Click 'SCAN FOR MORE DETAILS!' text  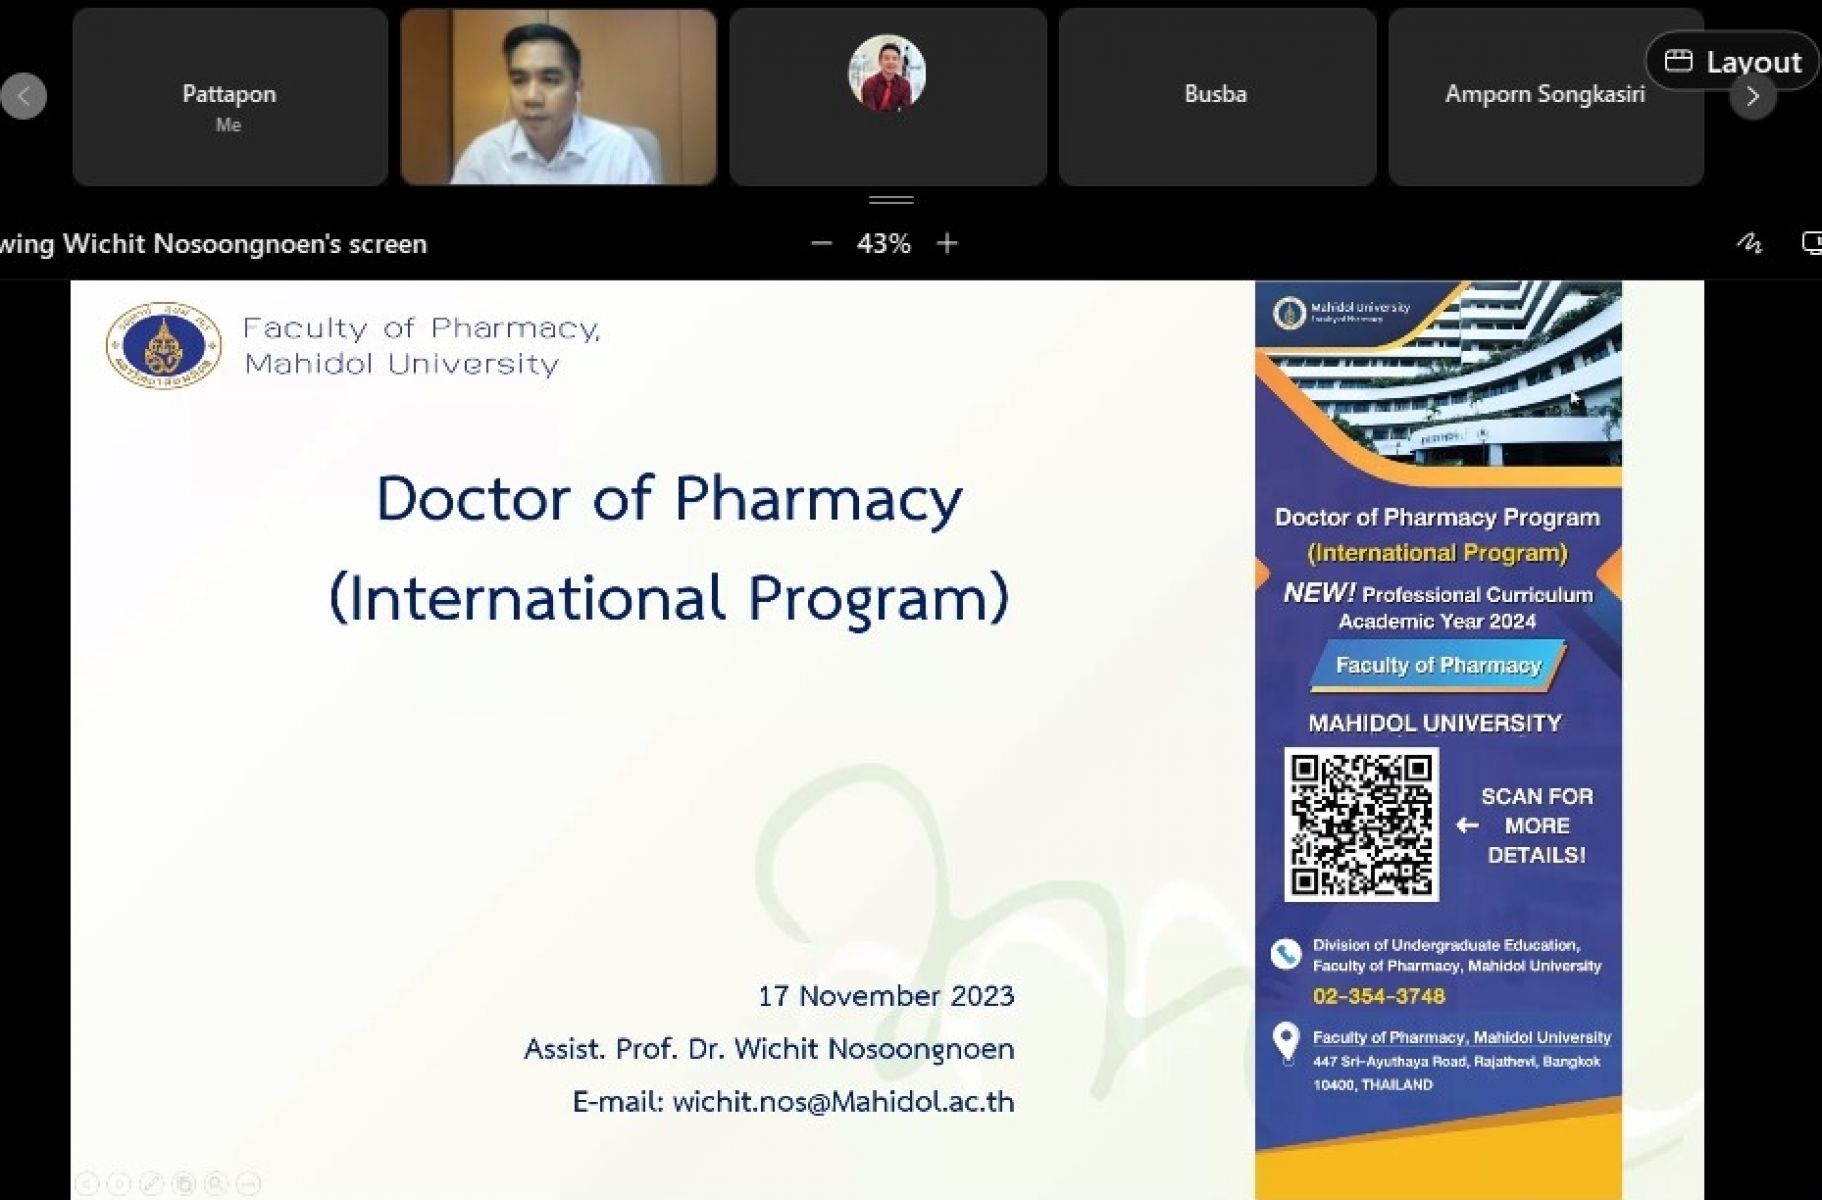(x=1537, y=826)
